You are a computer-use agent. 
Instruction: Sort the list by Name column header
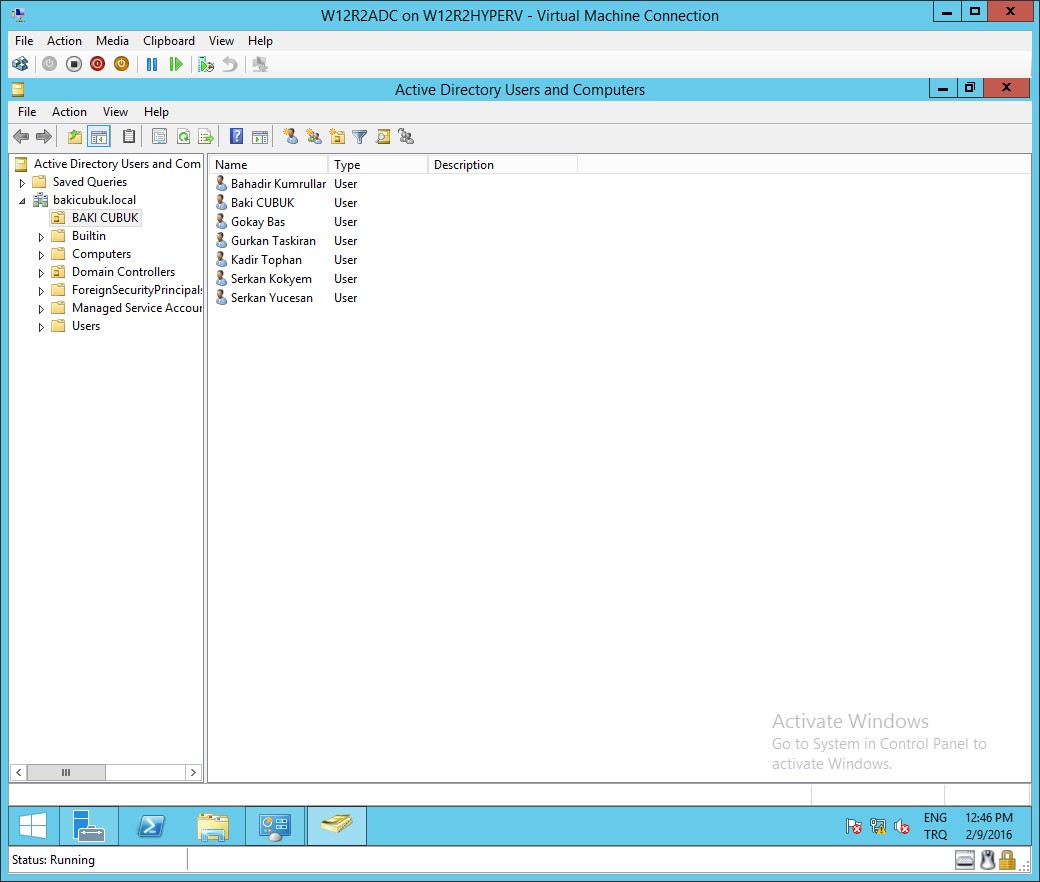click(x=268, y=165)
